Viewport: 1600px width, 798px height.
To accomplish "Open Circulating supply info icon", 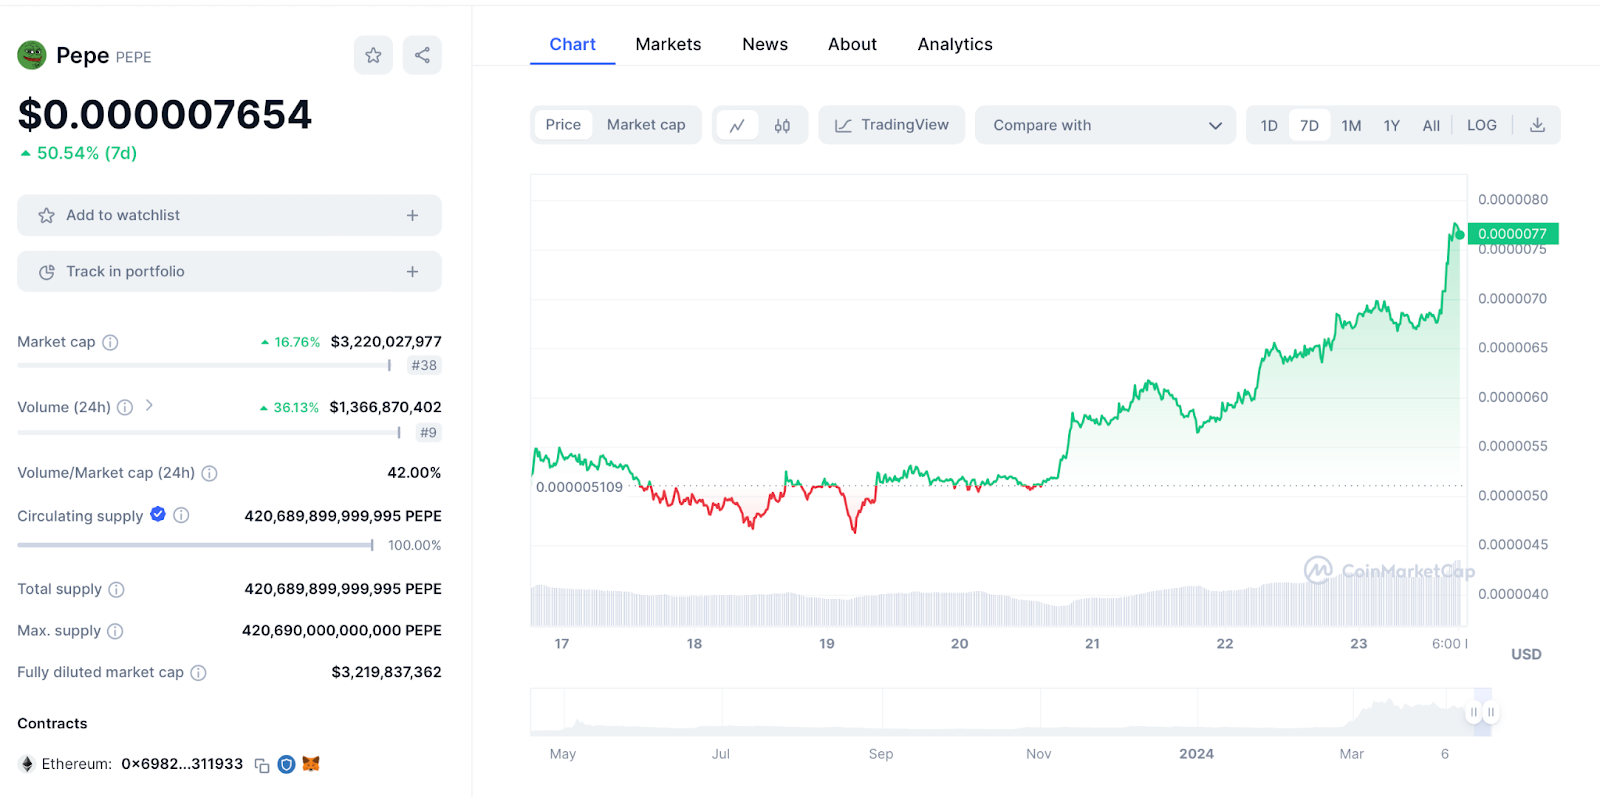I will point(181,515).
